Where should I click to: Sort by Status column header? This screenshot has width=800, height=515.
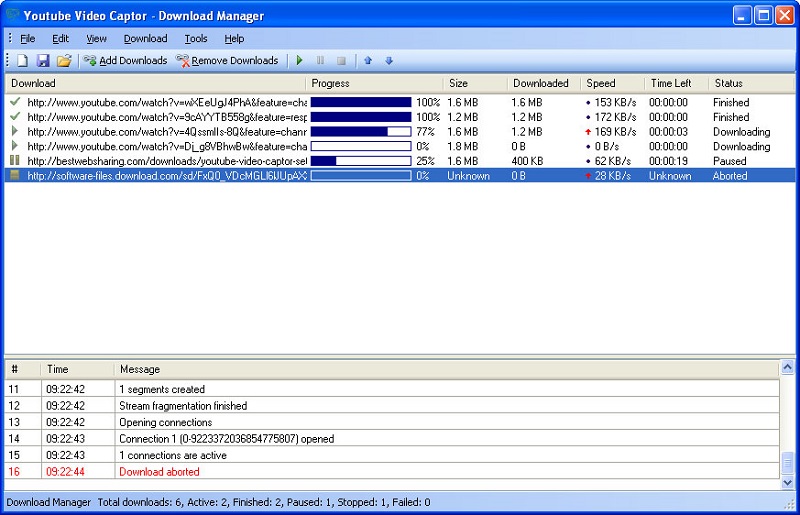(752, 83)
